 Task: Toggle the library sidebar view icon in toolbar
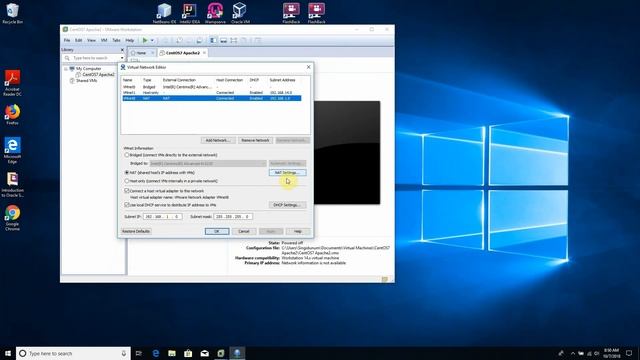click(213, 40)
